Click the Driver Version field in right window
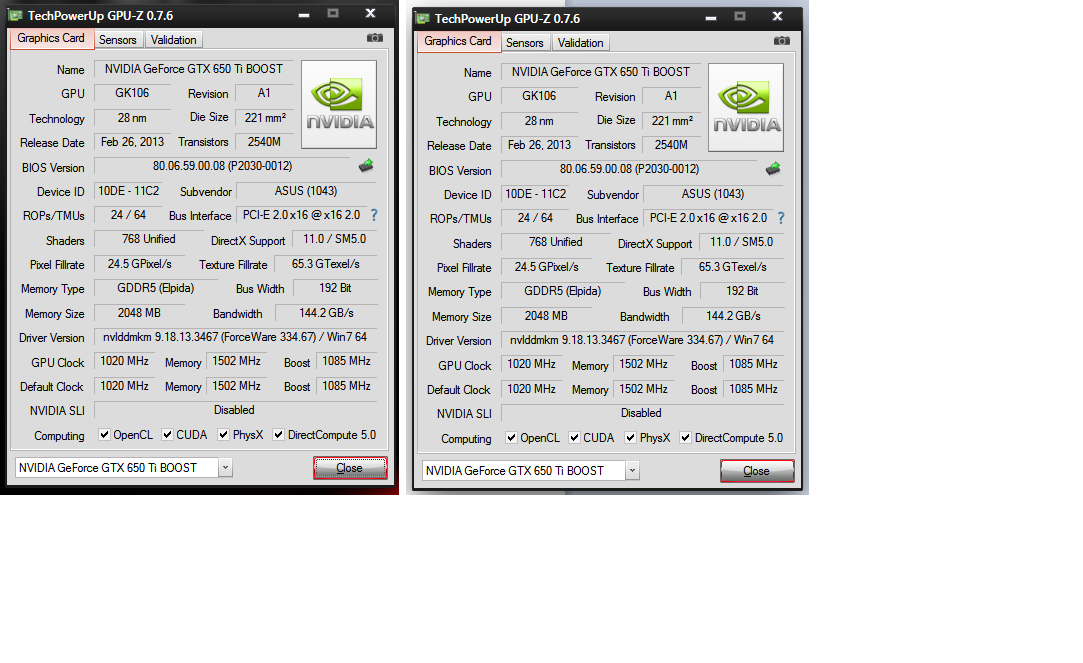The height and width of the screenshot is (663, 1083). (642, 340)
